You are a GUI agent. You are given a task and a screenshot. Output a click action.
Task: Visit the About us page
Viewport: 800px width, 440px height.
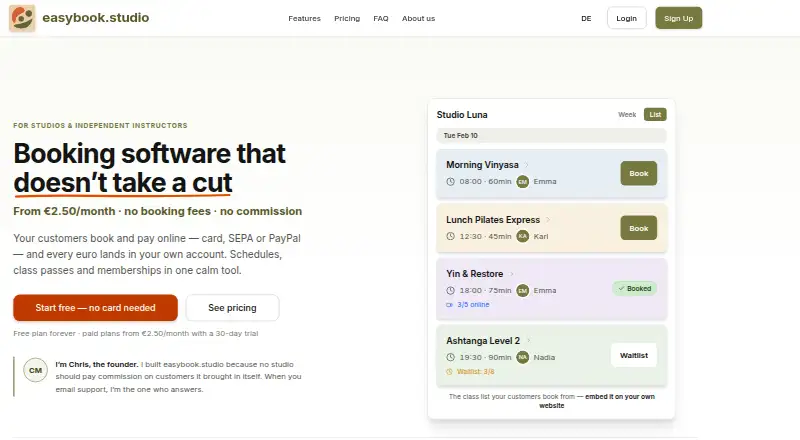pyautogui.click(x=418, y=18)
